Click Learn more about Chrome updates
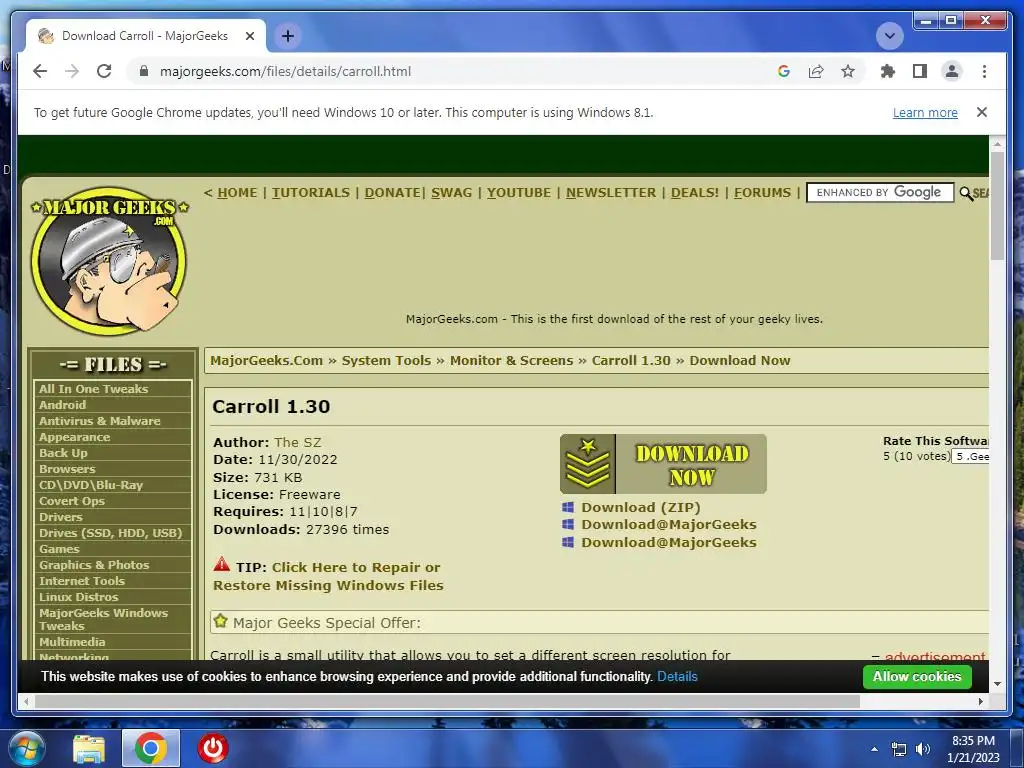1024x768 pixels. [925, 112]
